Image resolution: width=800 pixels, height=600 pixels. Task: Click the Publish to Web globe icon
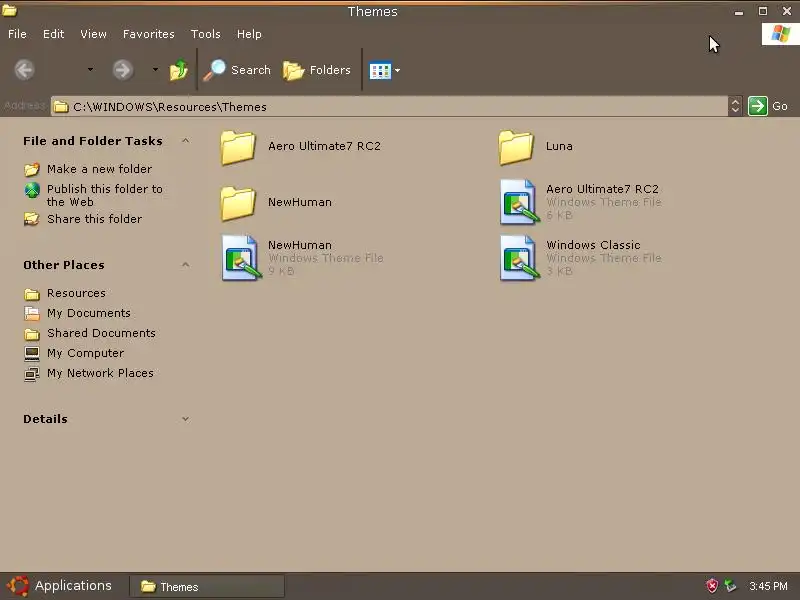click(32, 190)
